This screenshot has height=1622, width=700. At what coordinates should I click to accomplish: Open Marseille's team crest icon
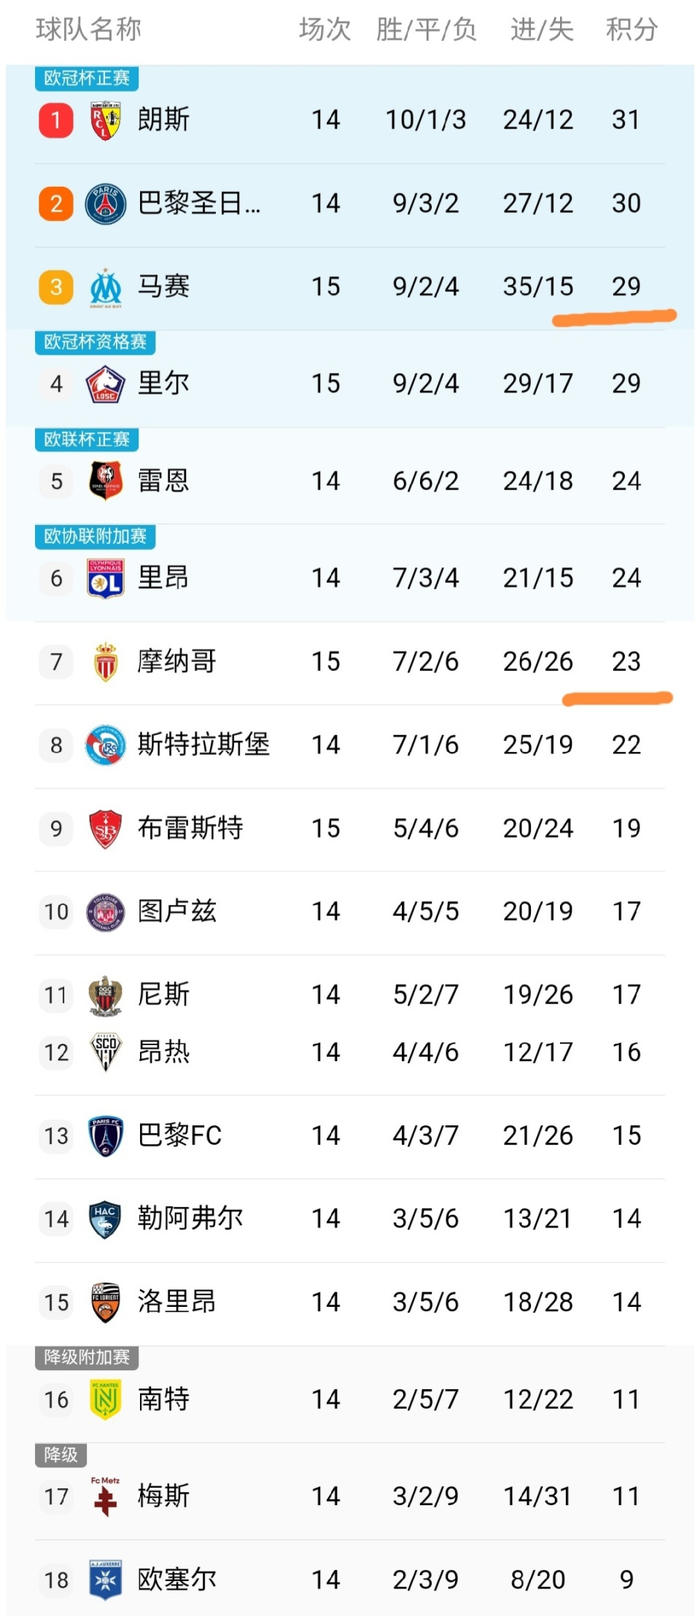point(103,287)
